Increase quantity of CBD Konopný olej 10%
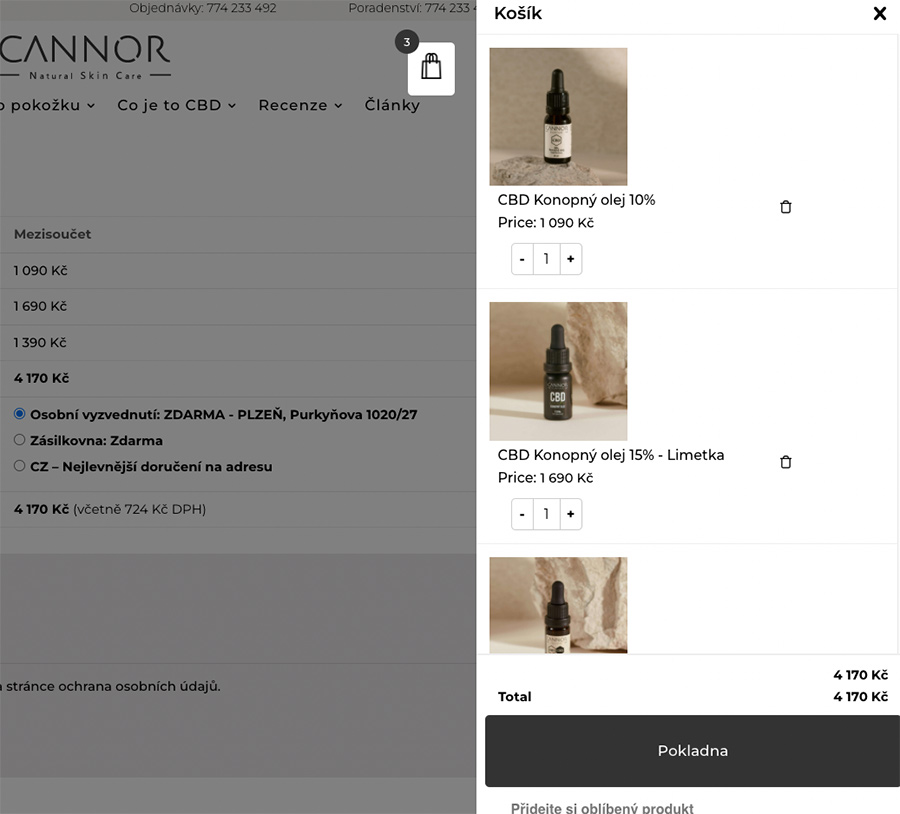This screenshot has width=900, height=814. click(570, 259)
